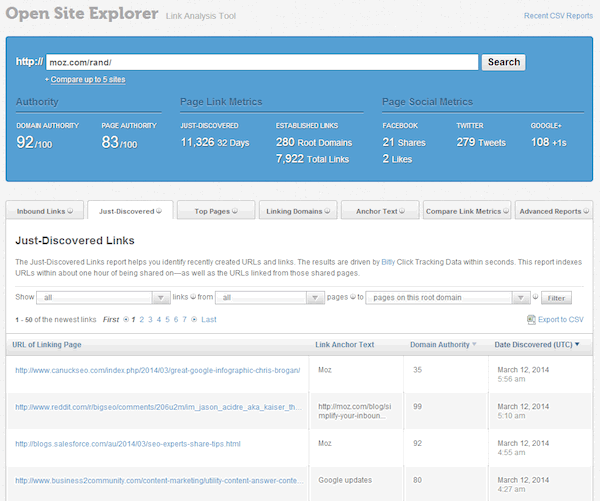Click the help icon on Just-Discovered tab
Image resolution: width=600 pixels, height=501 pixels.
click(159, 211)
